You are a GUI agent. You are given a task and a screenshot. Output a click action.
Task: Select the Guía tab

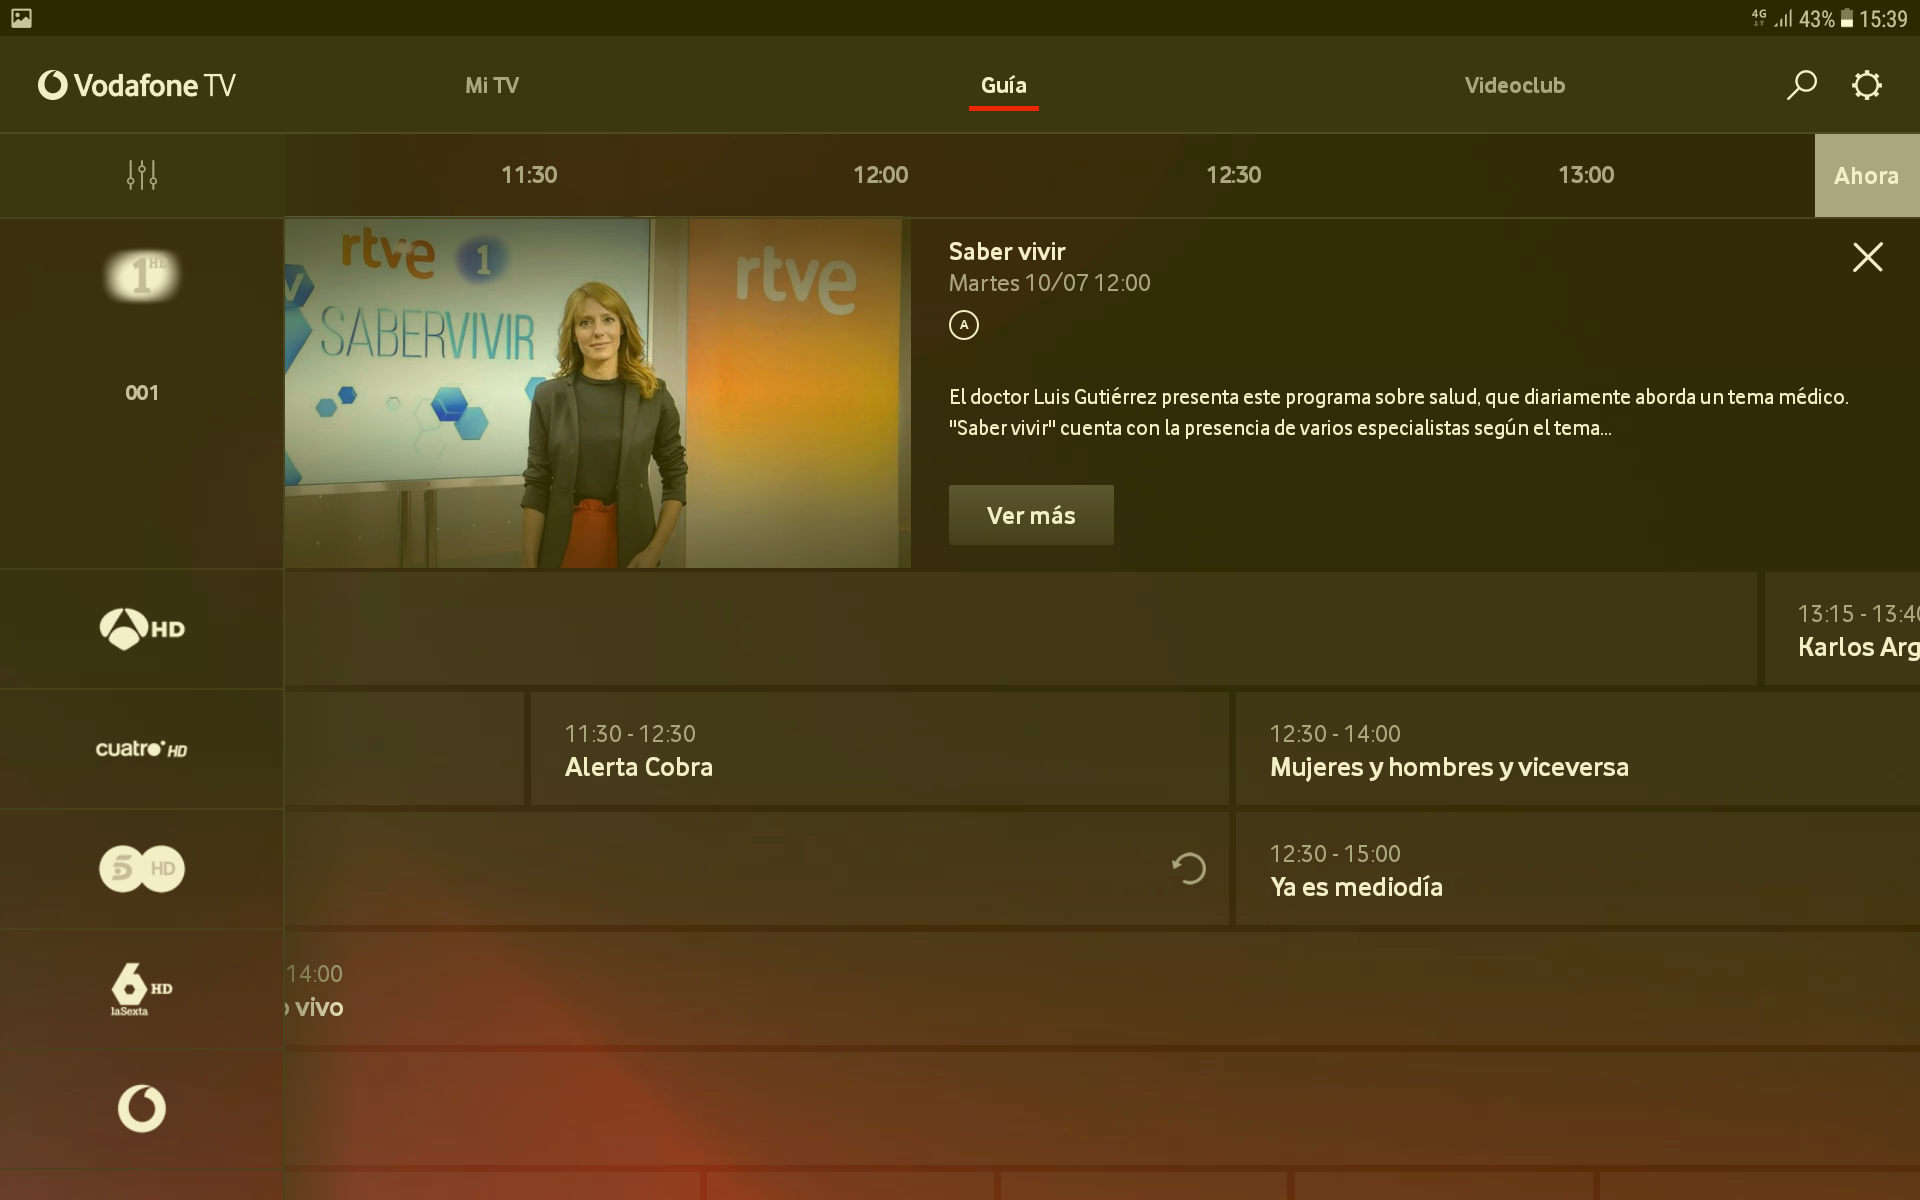1003,85
